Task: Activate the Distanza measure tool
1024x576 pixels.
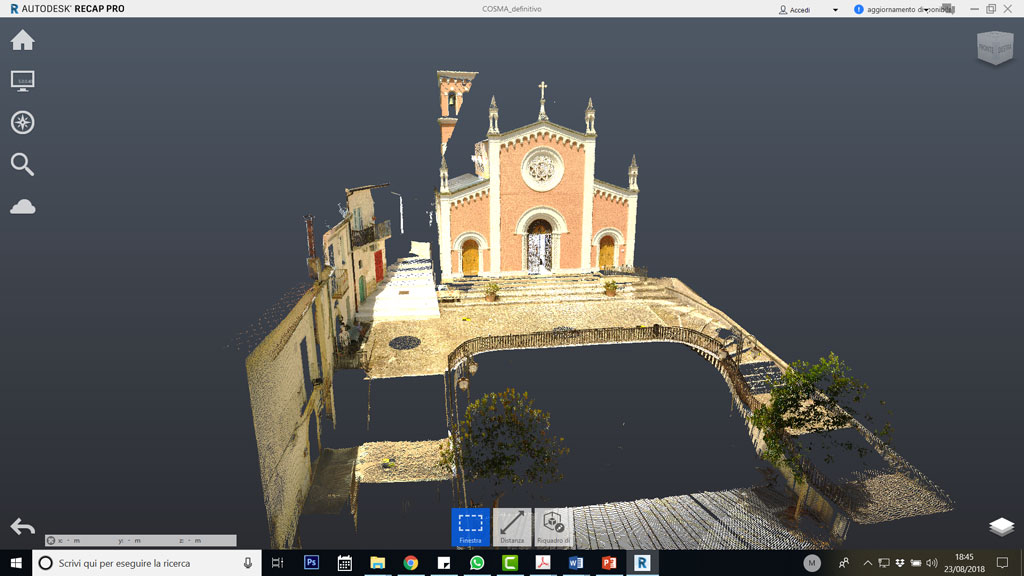Action: pyautogui.click(x=512, y=526)
